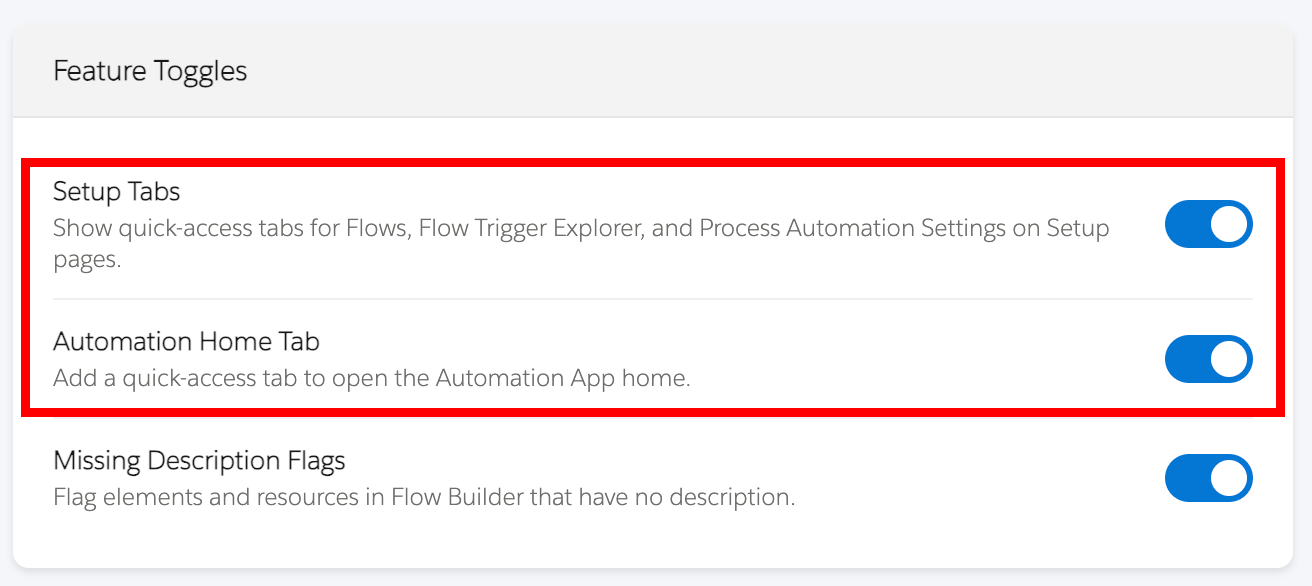Image resolution: width=1312 pixels, height=586 pixels.
Task: Select the Feature Toggles section header
Action: point(148,71)
